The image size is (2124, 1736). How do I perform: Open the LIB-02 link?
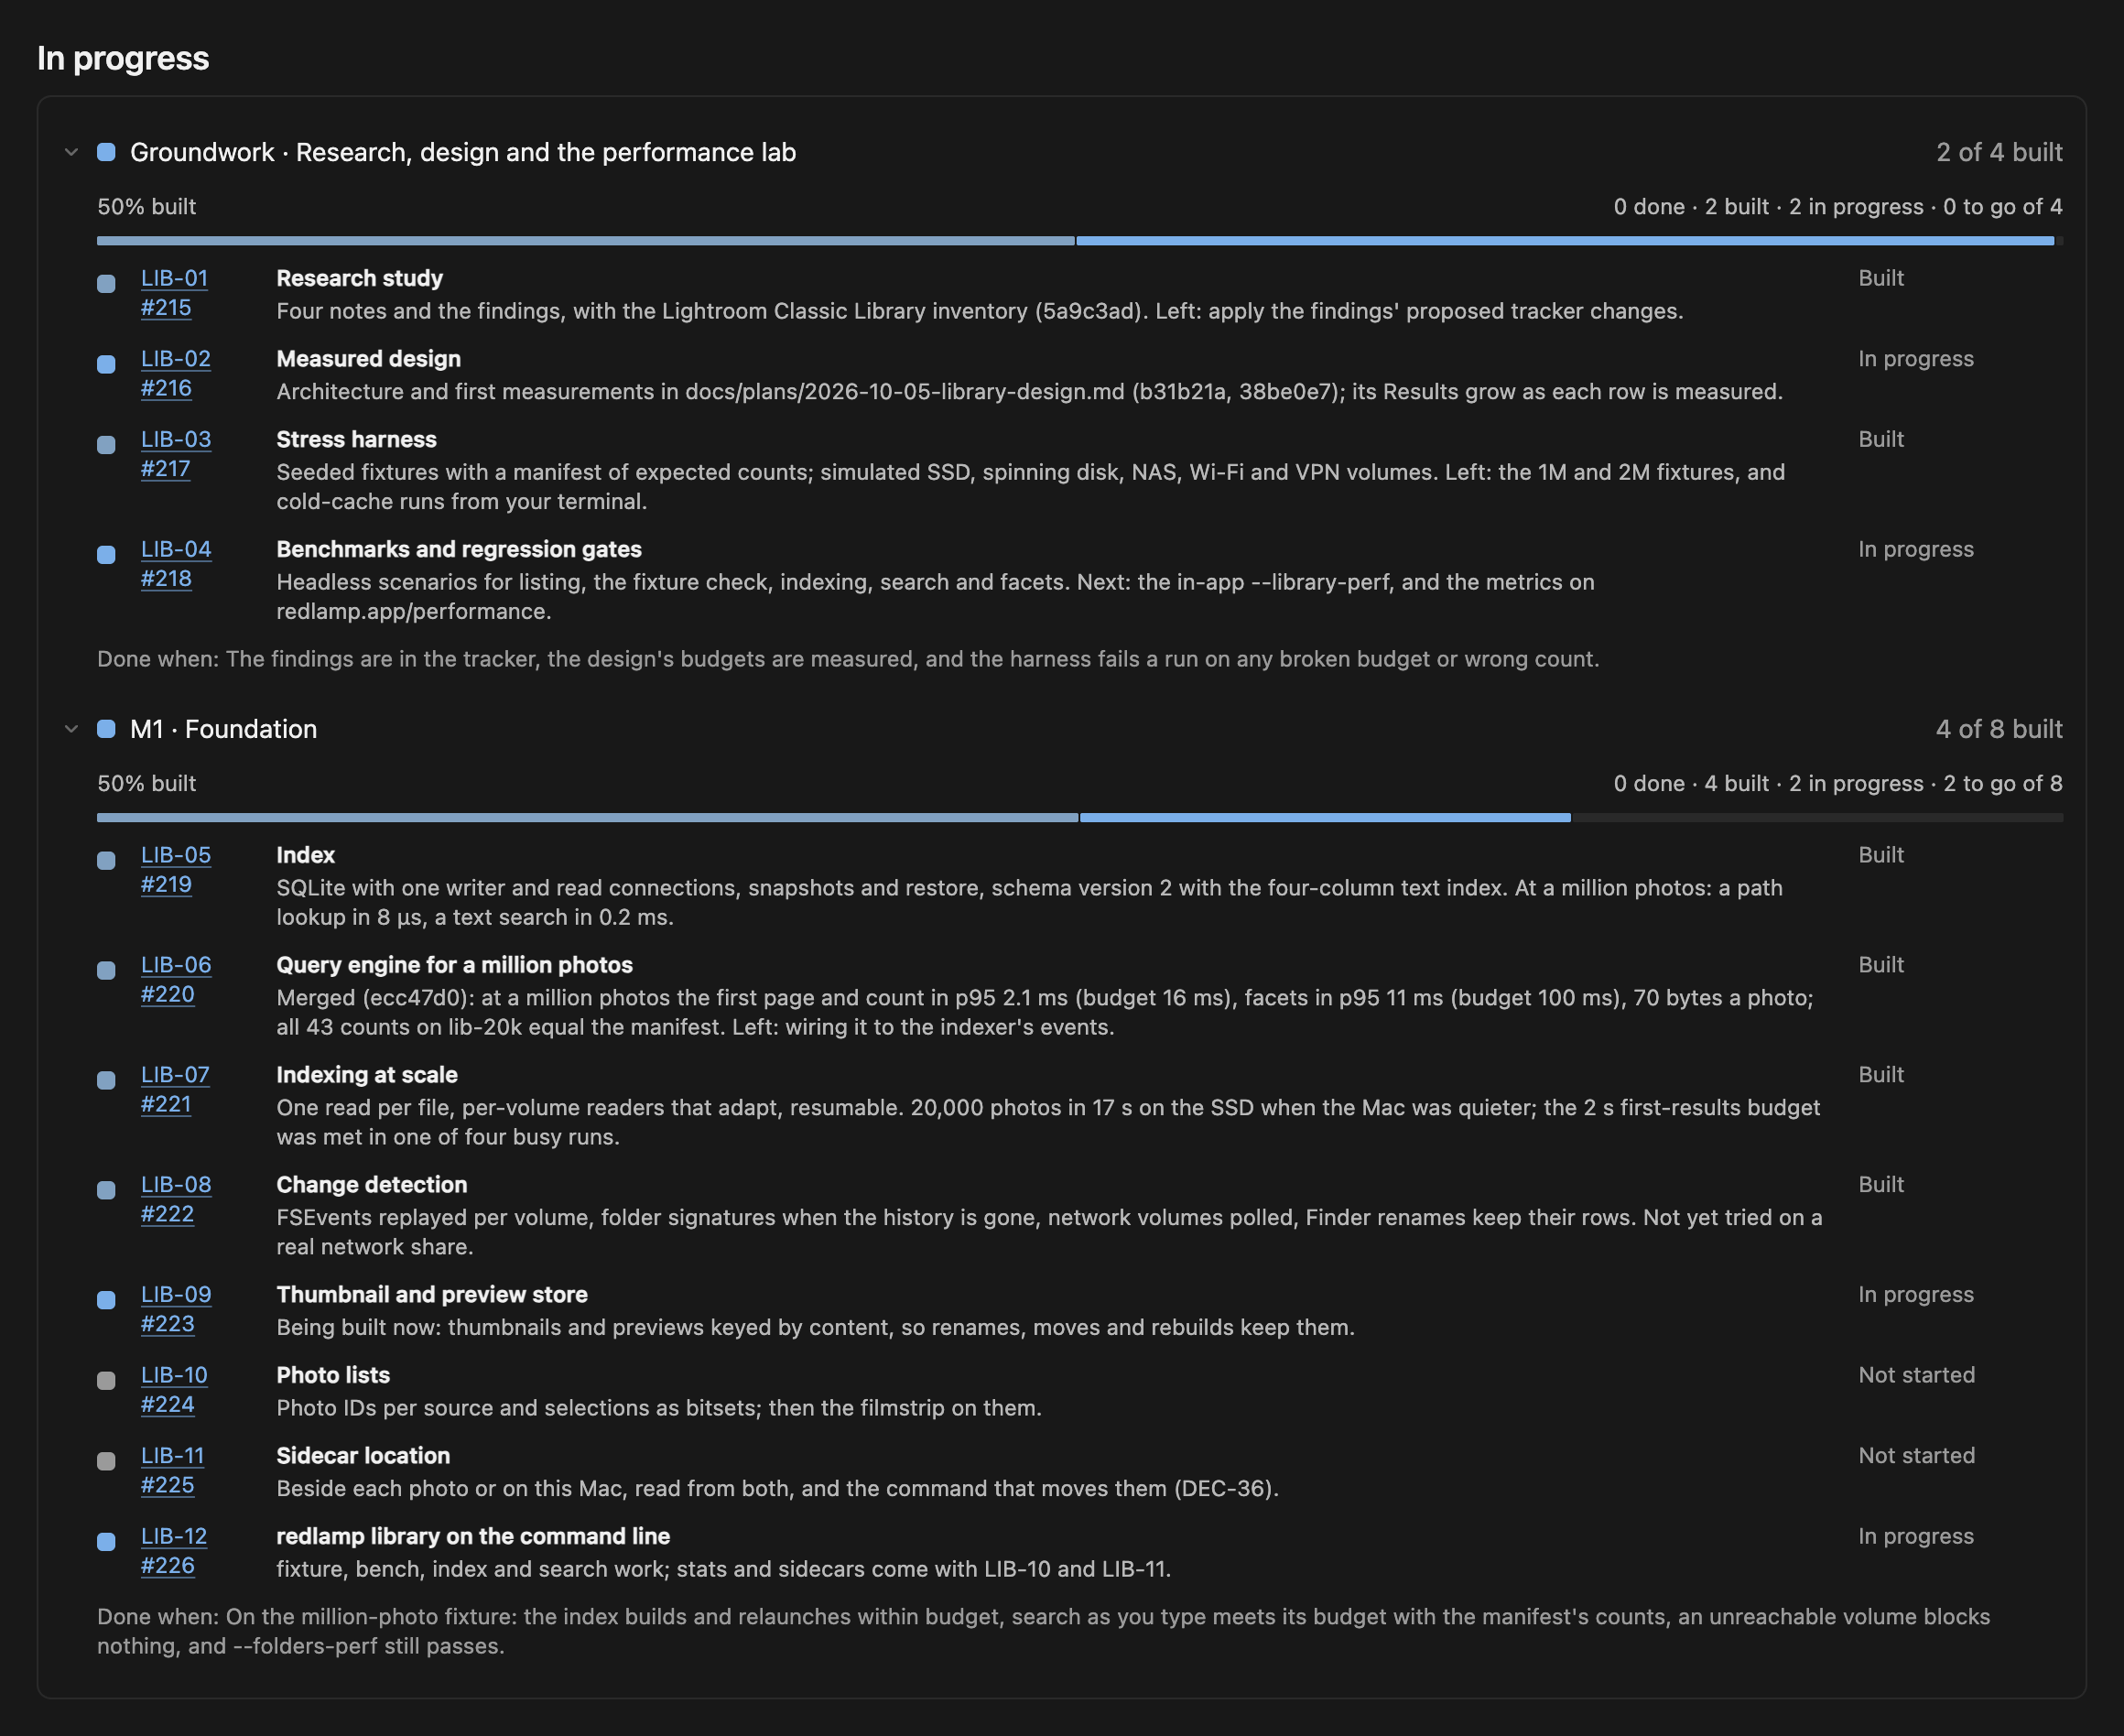176,359
